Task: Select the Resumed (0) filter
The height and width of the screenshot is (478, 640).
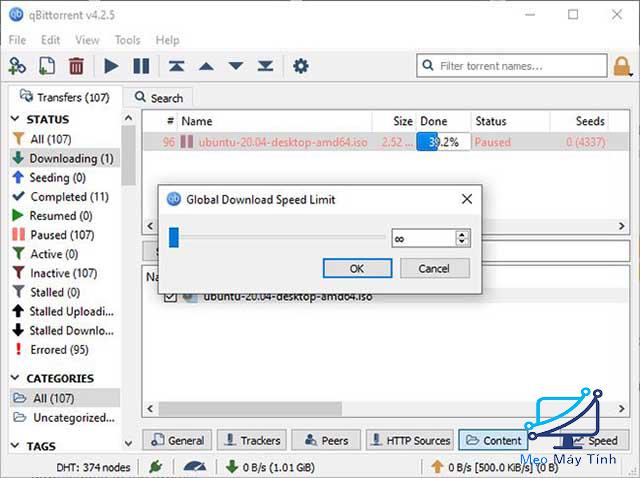Action: (64, 216)
